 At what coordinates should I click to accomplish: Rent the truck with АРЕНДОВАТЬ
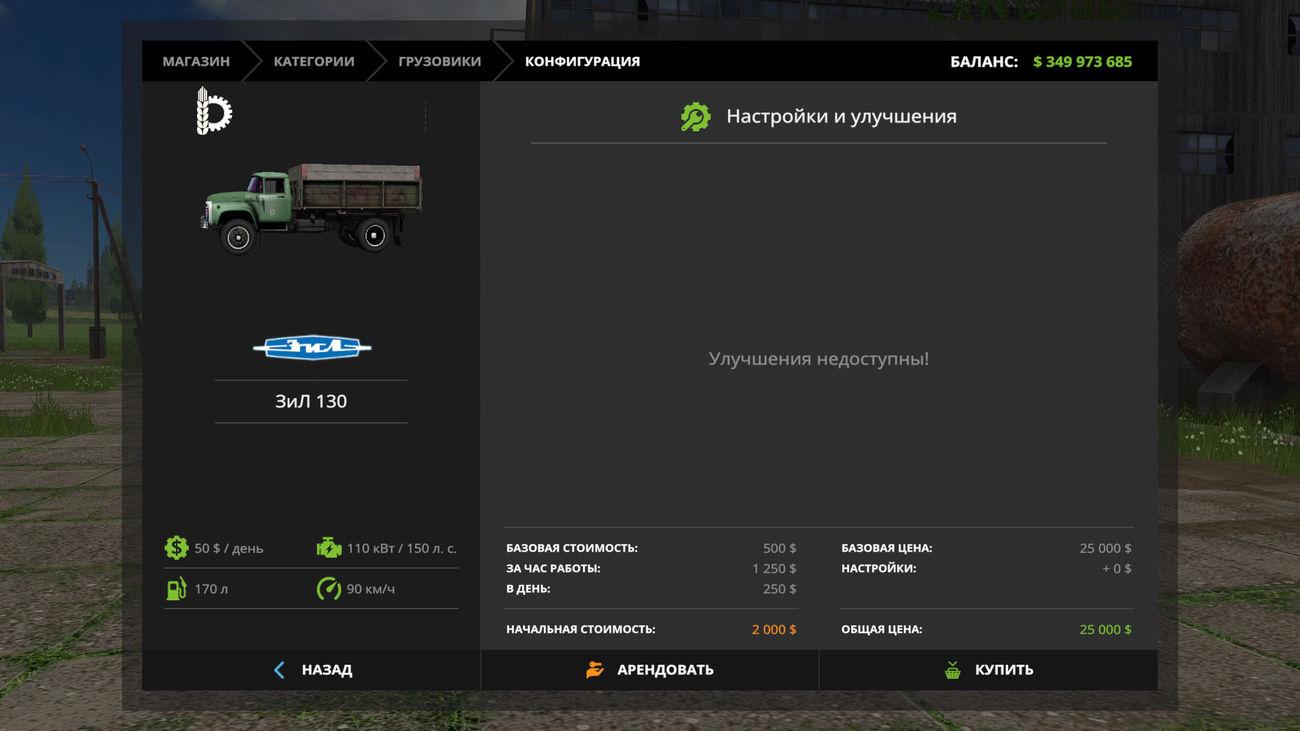(x=665, y=670)
